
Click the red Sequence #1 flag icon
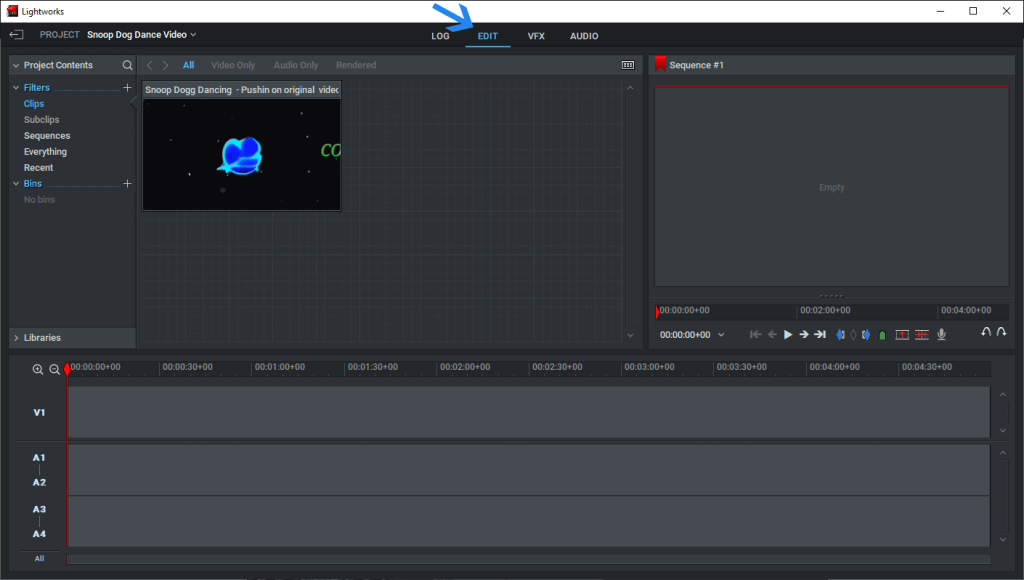(x=660, y=64)
